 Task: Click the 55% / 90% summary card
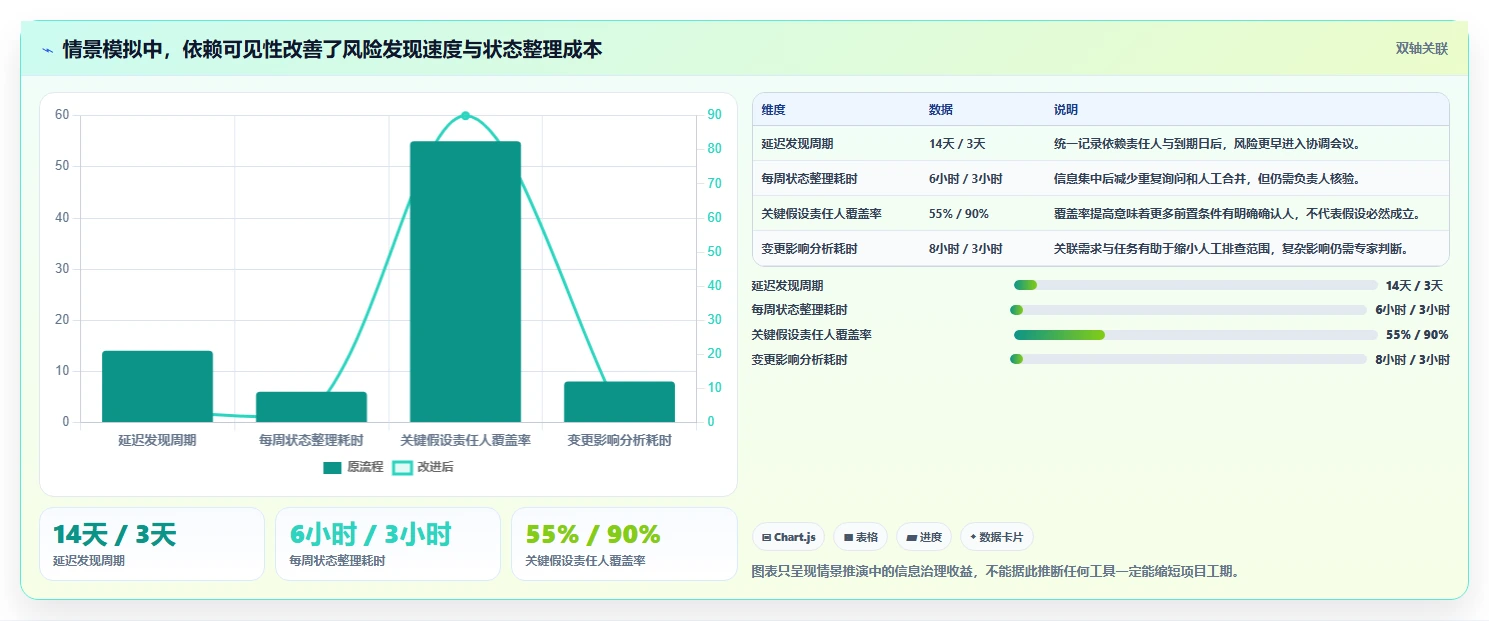[624, 544]
